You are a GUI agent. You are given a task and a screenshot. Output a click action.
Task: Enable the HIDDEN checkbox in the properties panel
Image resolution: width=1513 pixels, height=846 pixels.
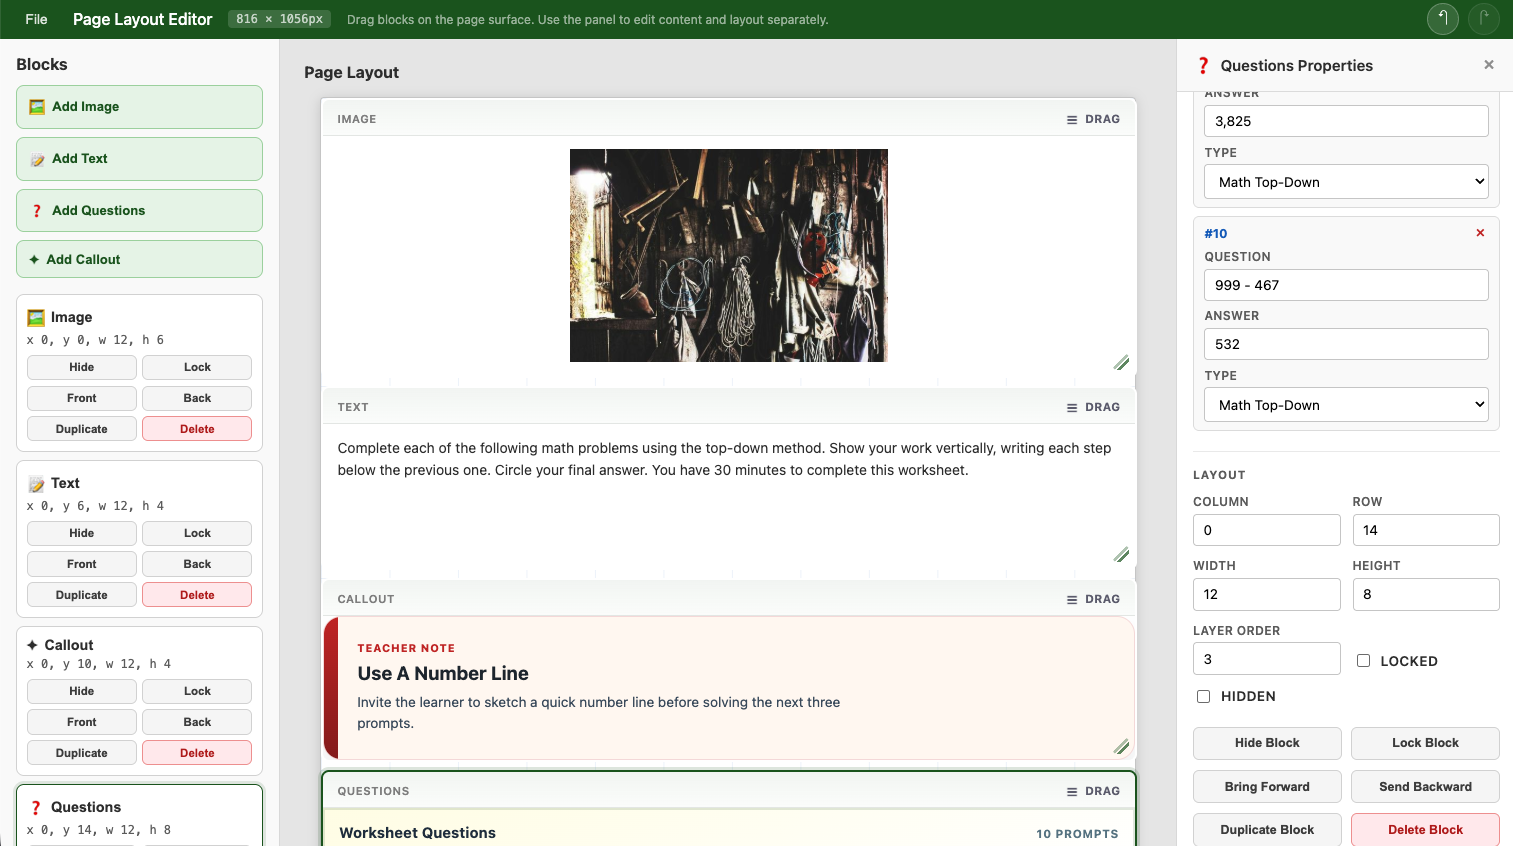1203,696
